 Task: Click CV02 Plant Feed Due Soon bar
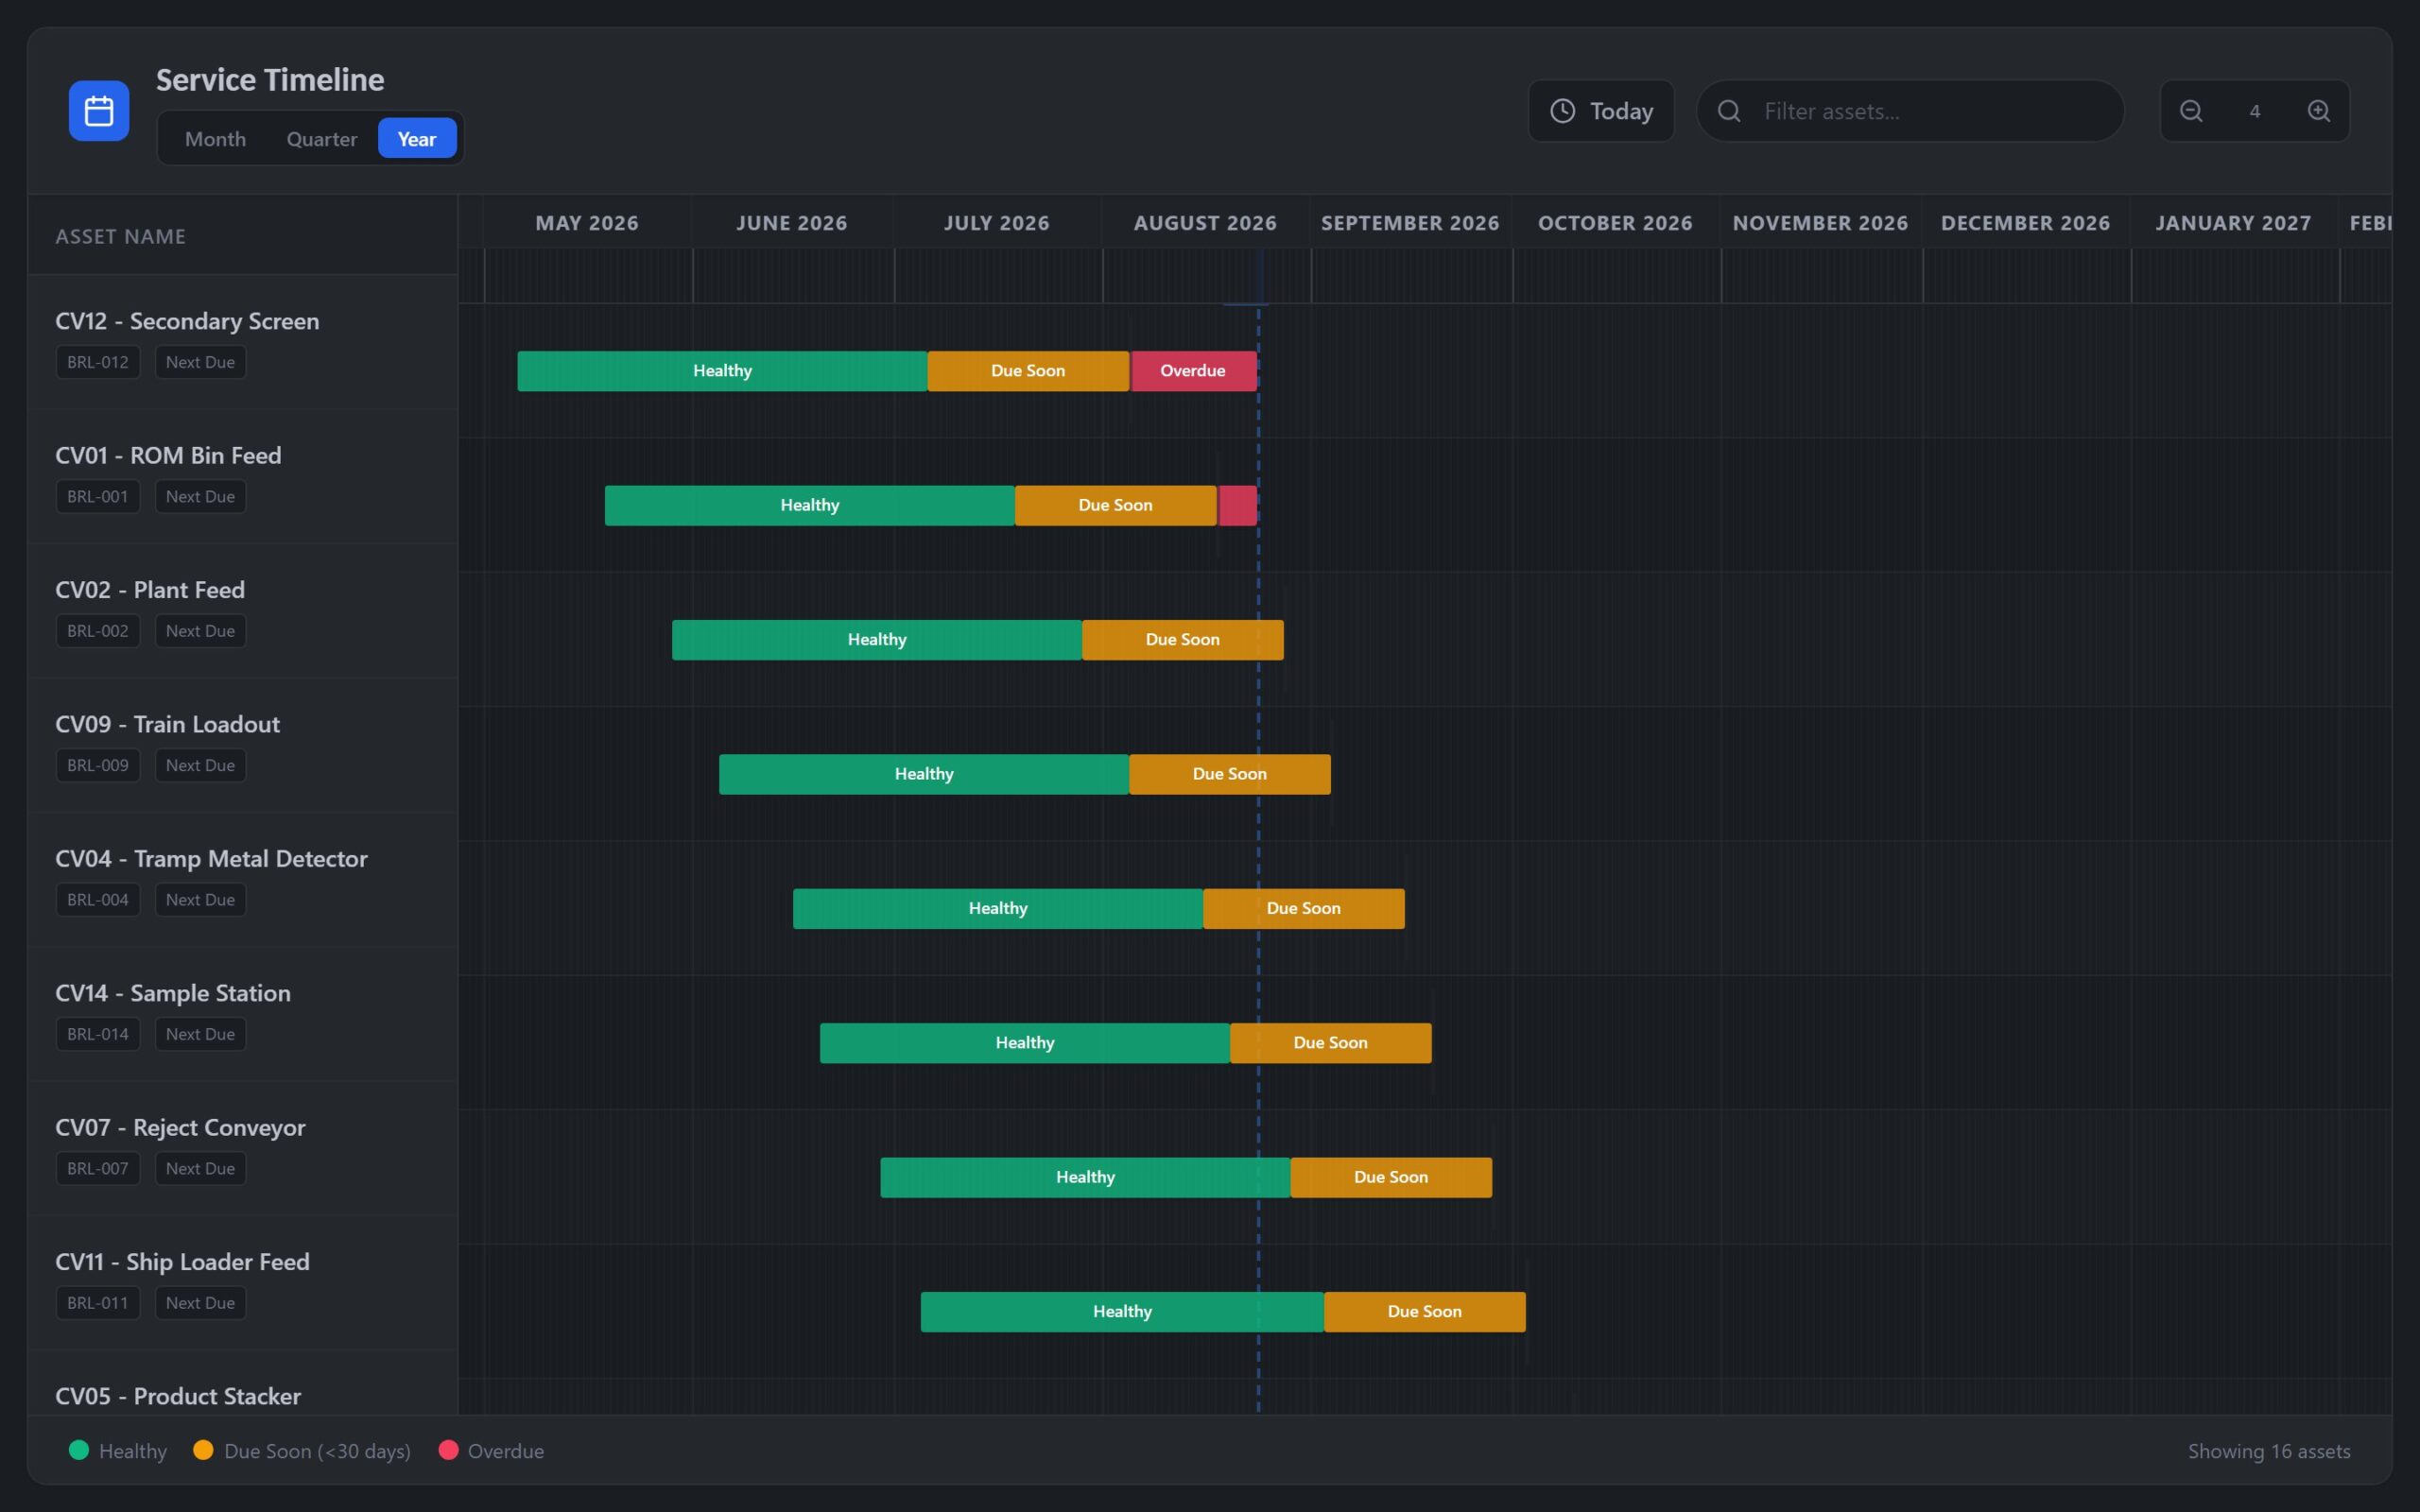[x=1182, y=640]
